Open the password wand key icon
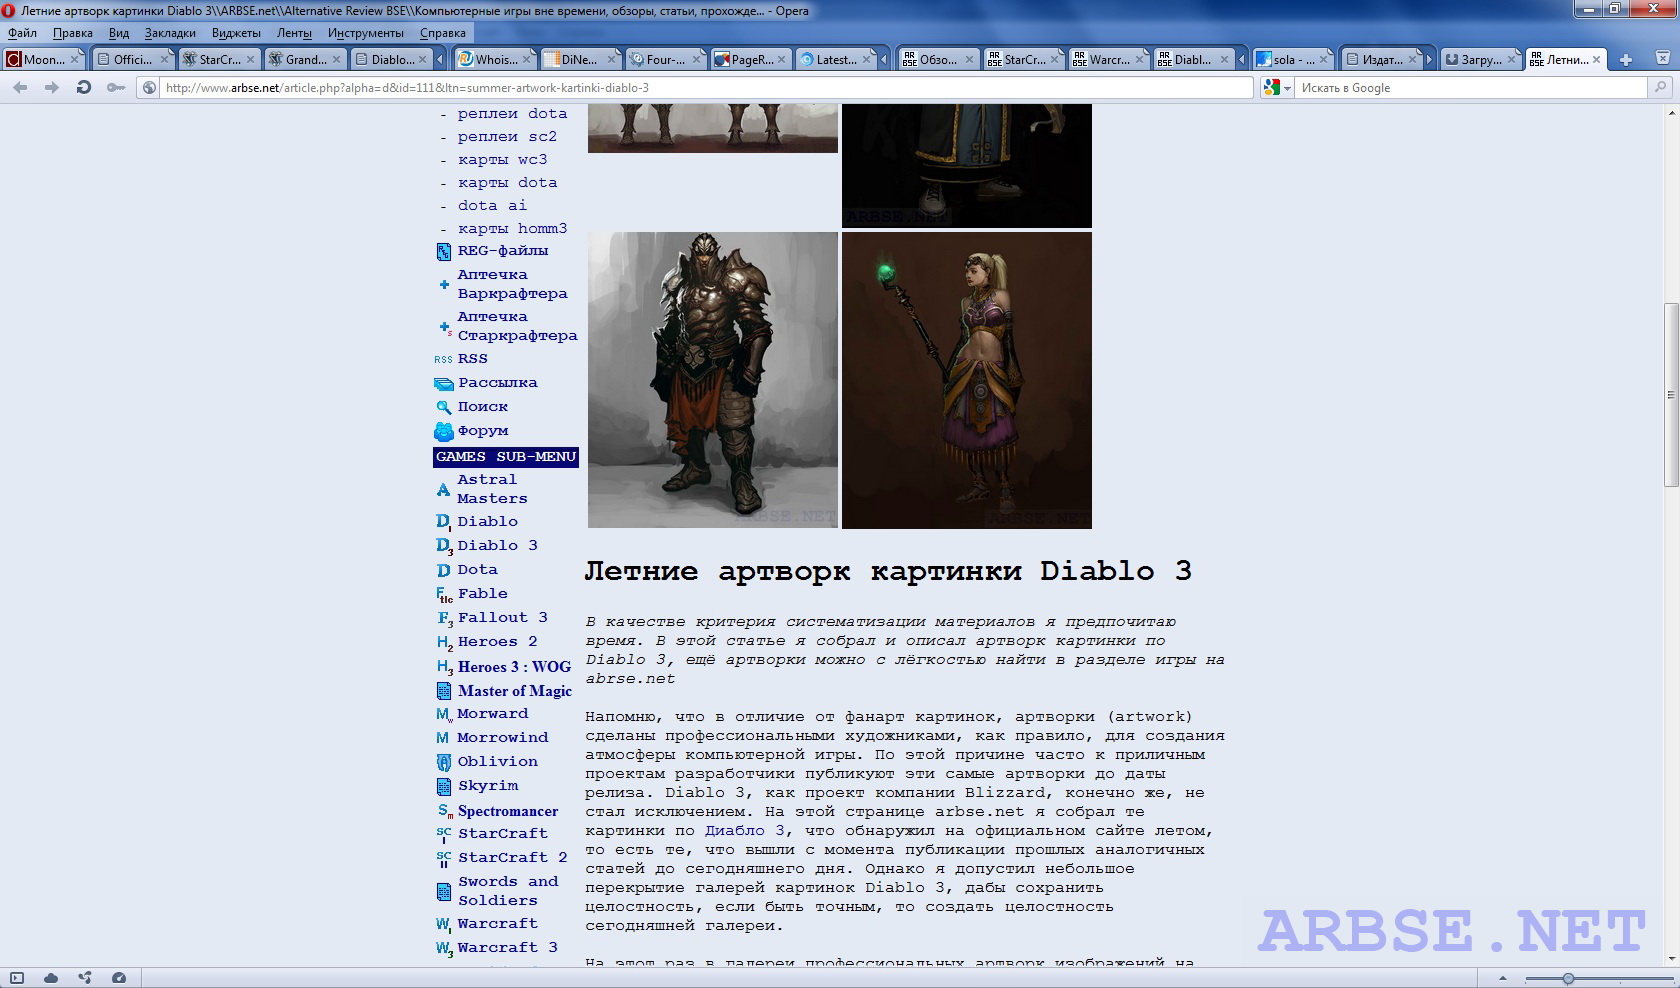The height and width of the screenshot is (988, 1680). pos(116,88)
